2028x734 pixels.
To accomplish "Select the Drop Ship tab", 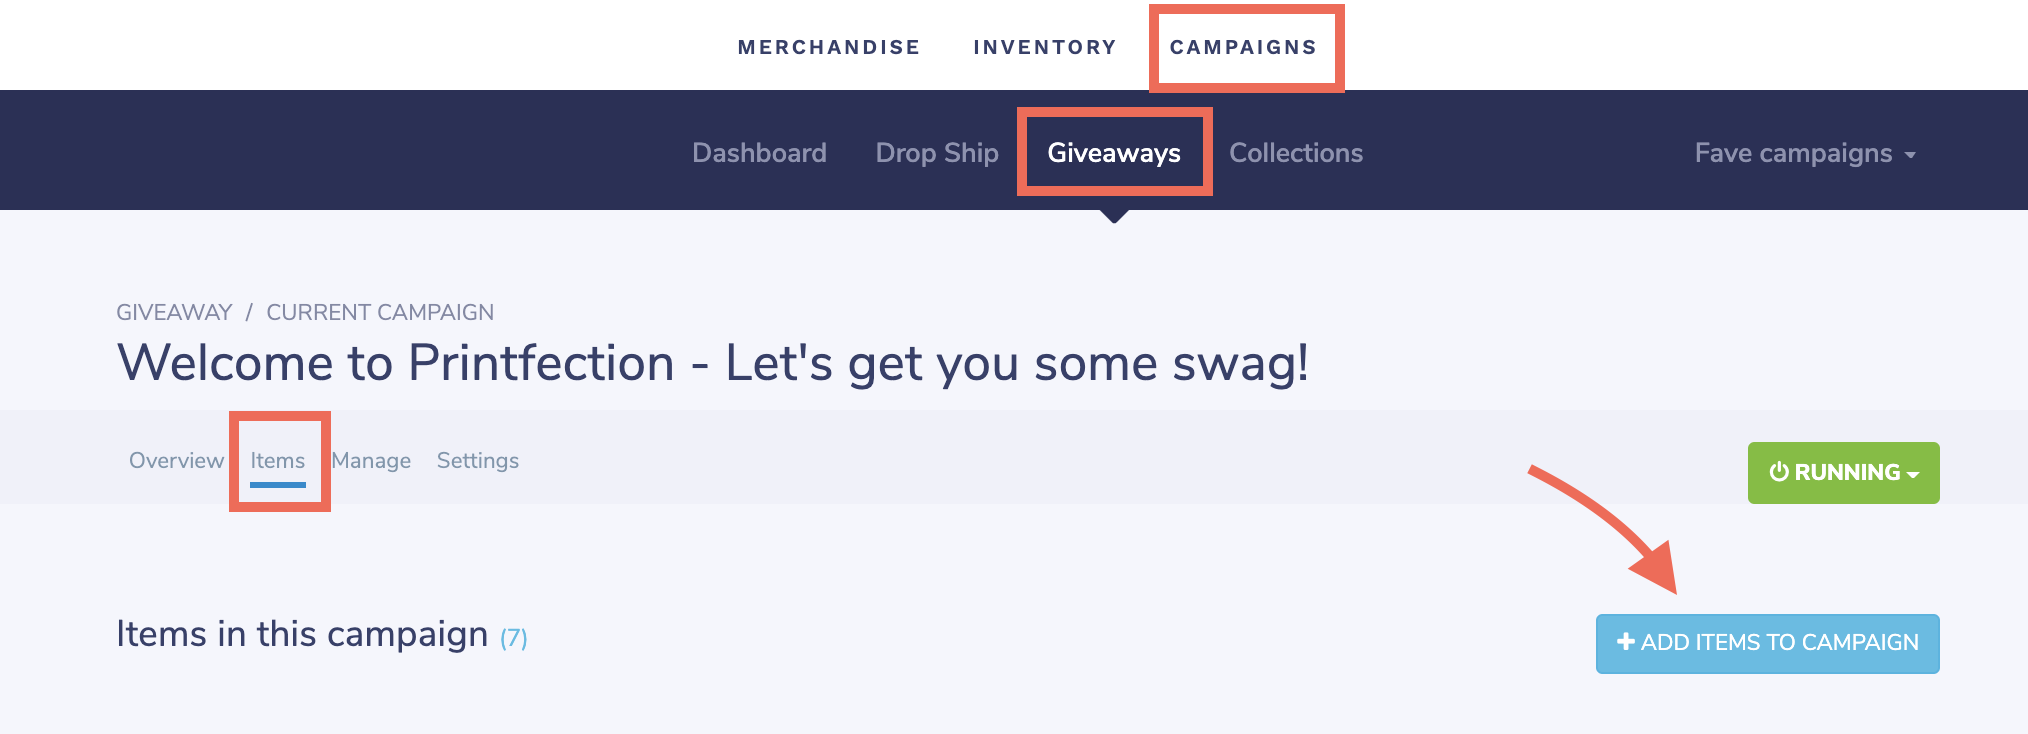I will (937, 153).
